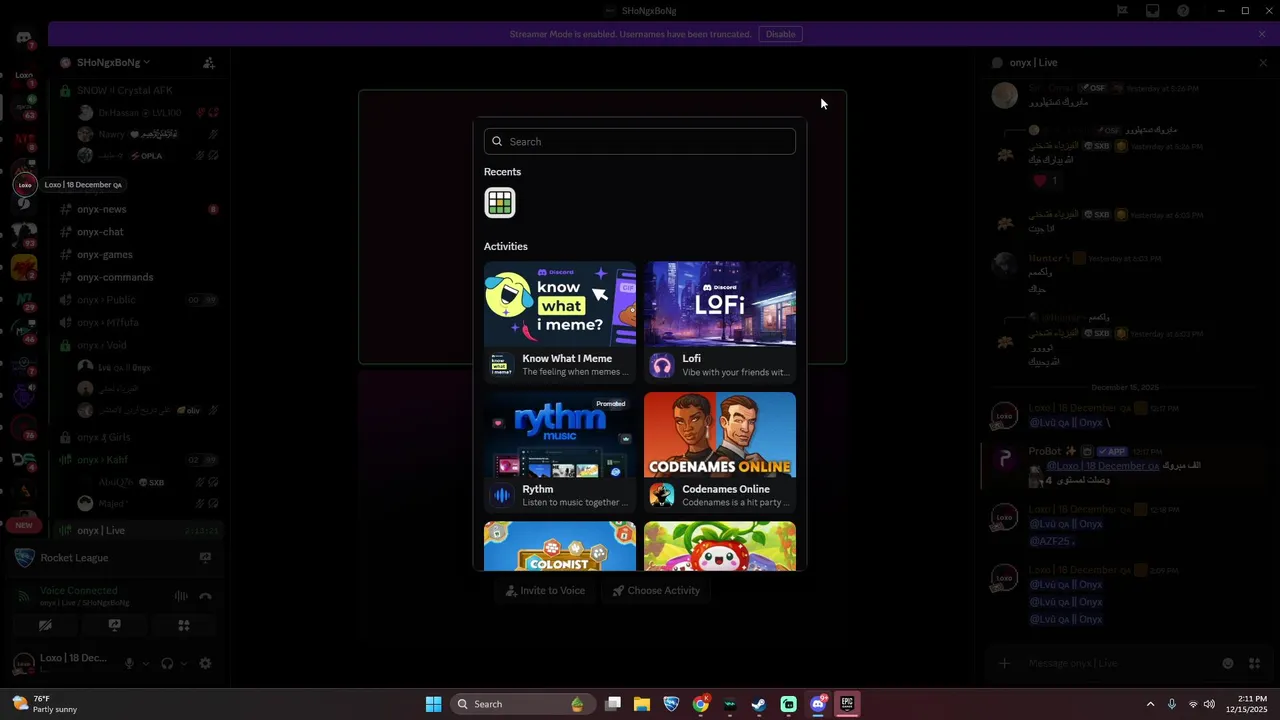Click Choose Activity button

656,590
